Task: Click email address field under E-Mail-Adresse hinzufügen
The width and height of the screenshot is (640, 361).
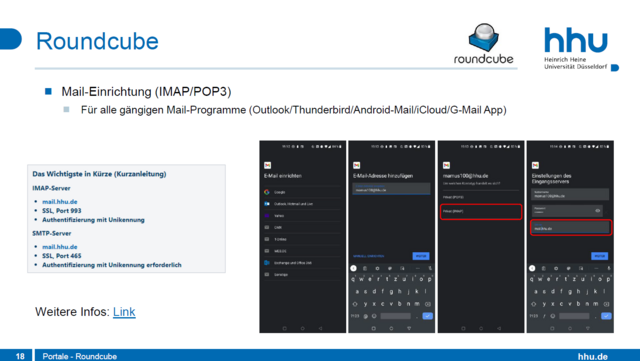Action: [x=391, y=189]
